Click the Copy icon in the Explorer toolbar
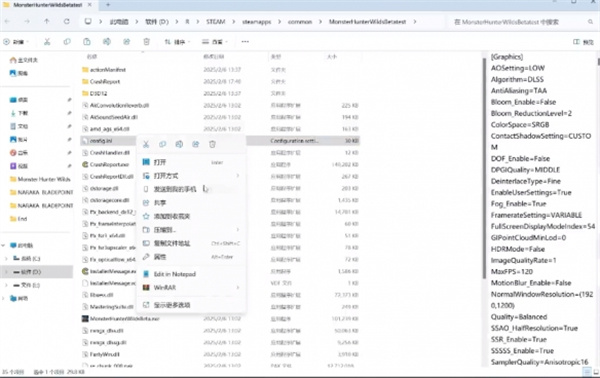The width and height of the screenshot is (600, 378). click(67, 42)
